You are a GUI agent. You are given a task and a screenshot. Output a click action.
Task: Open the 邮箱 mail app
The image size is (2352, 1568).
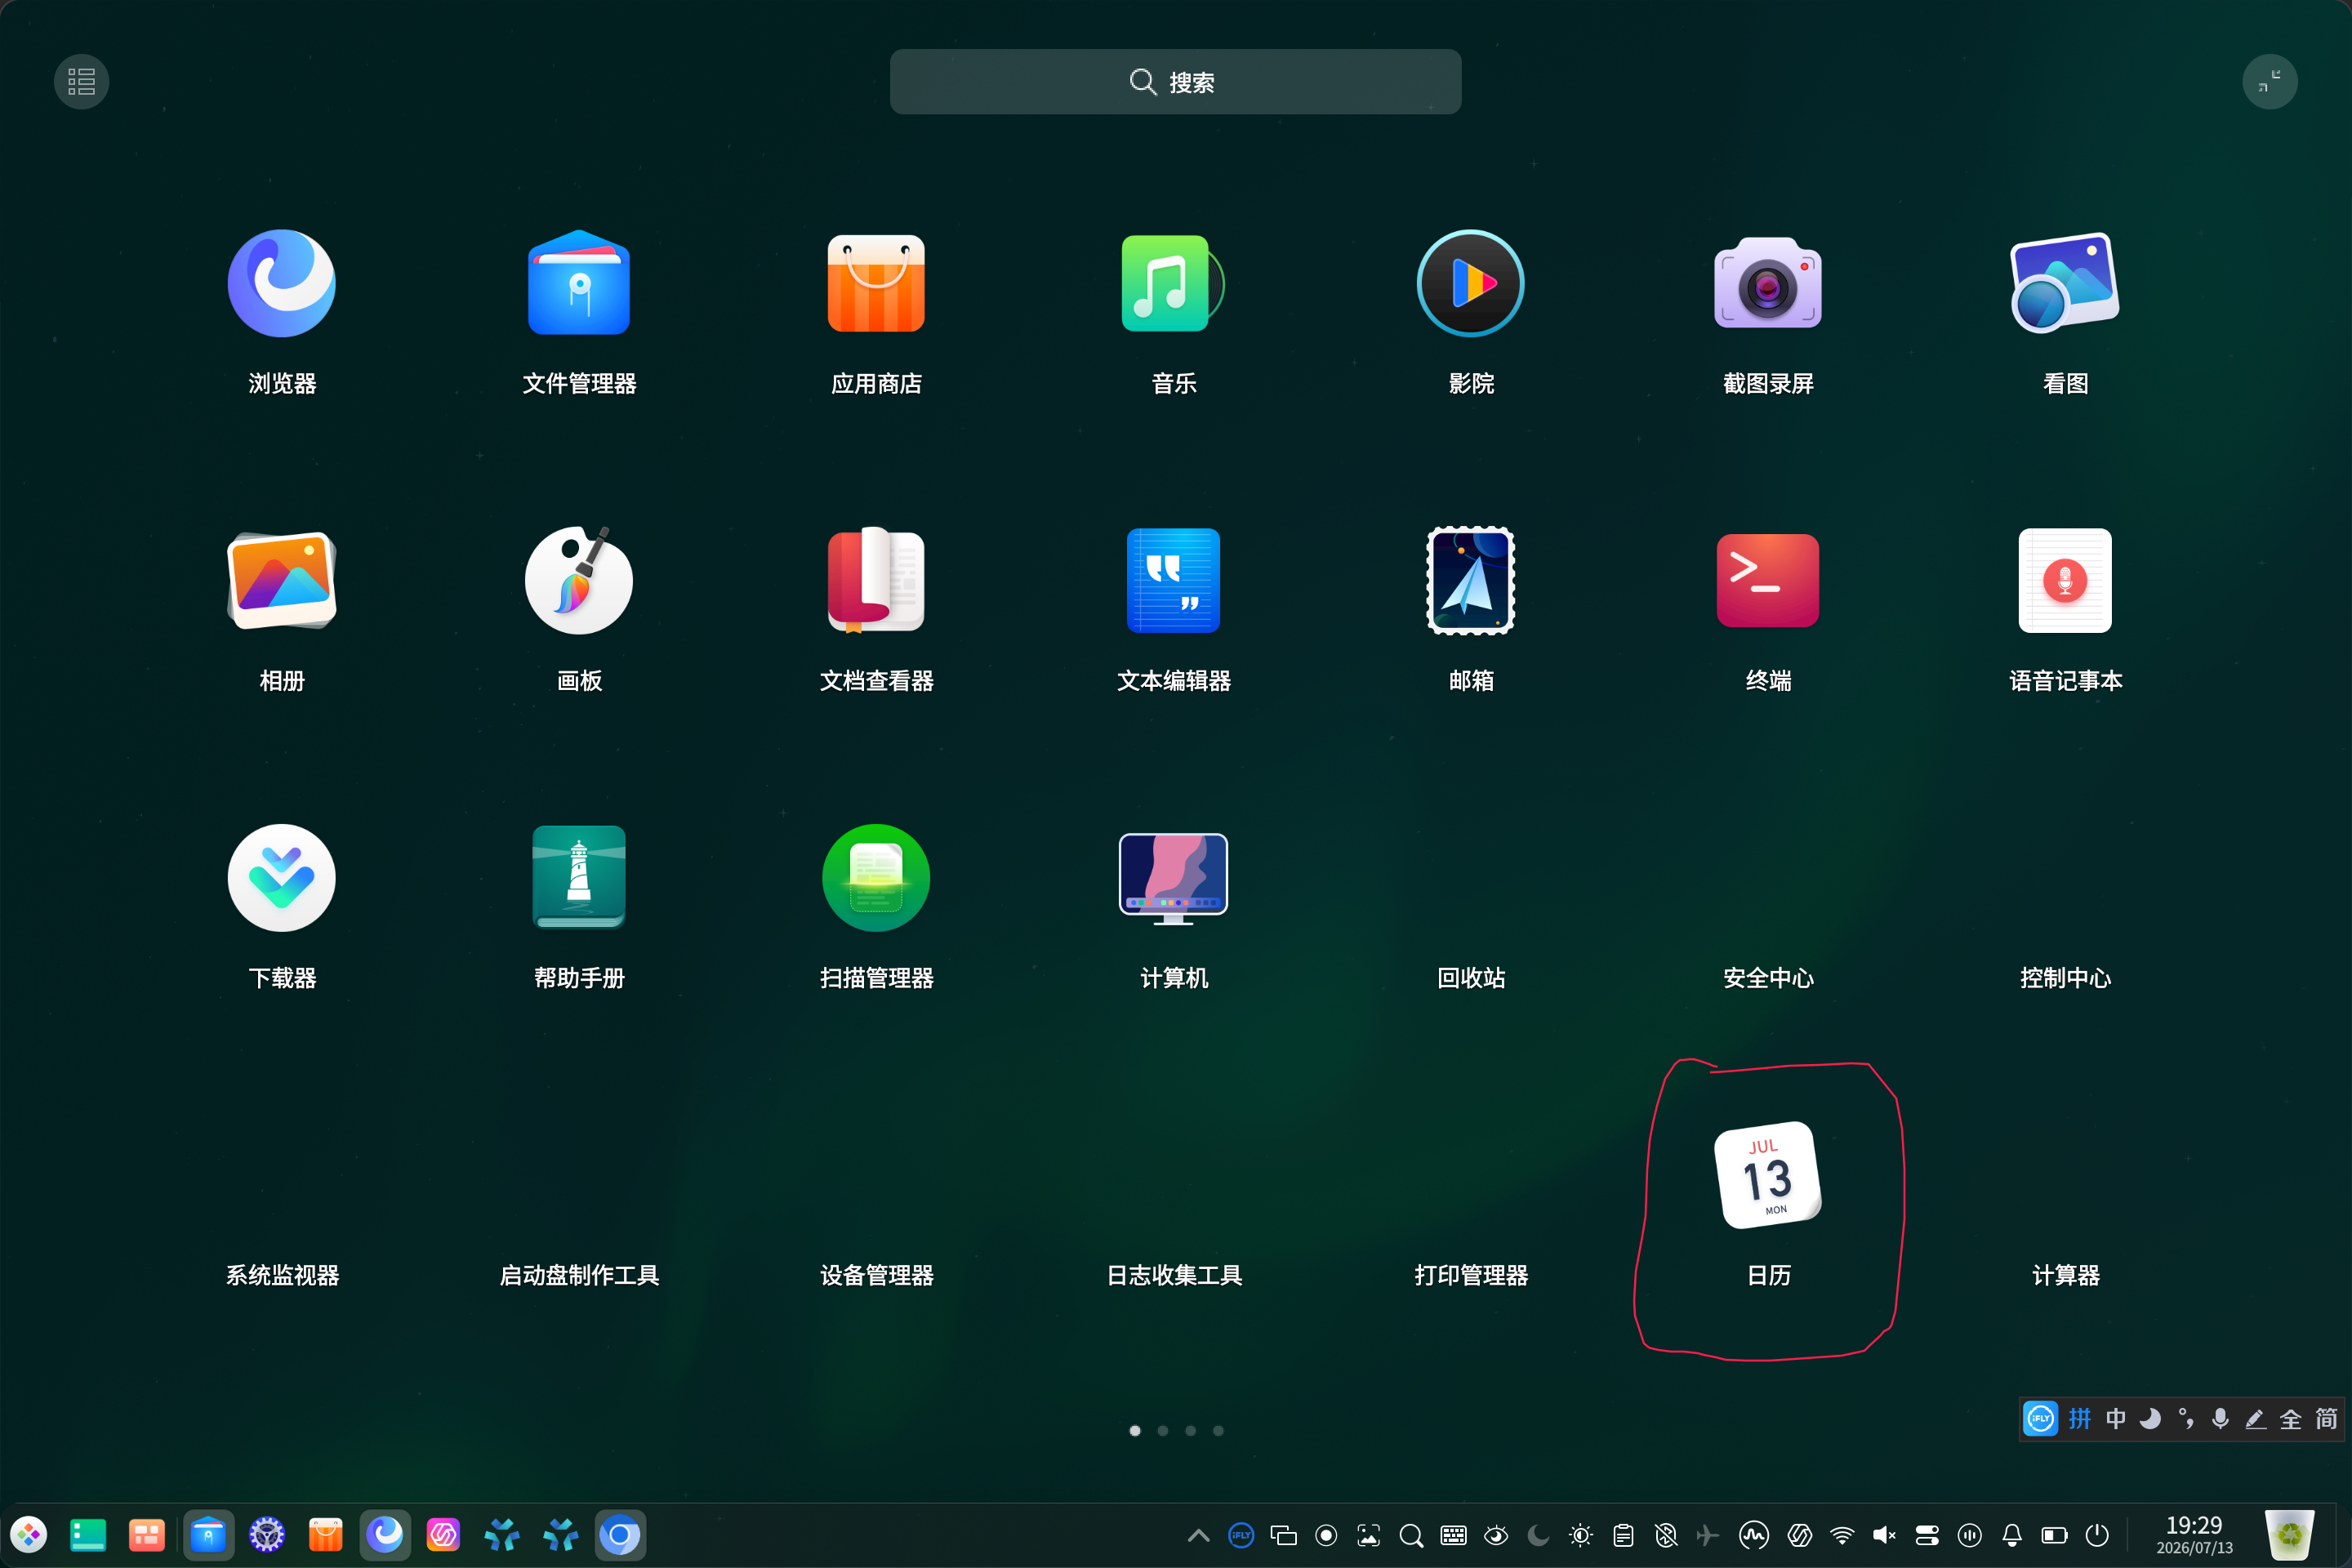pos(1470,581)
